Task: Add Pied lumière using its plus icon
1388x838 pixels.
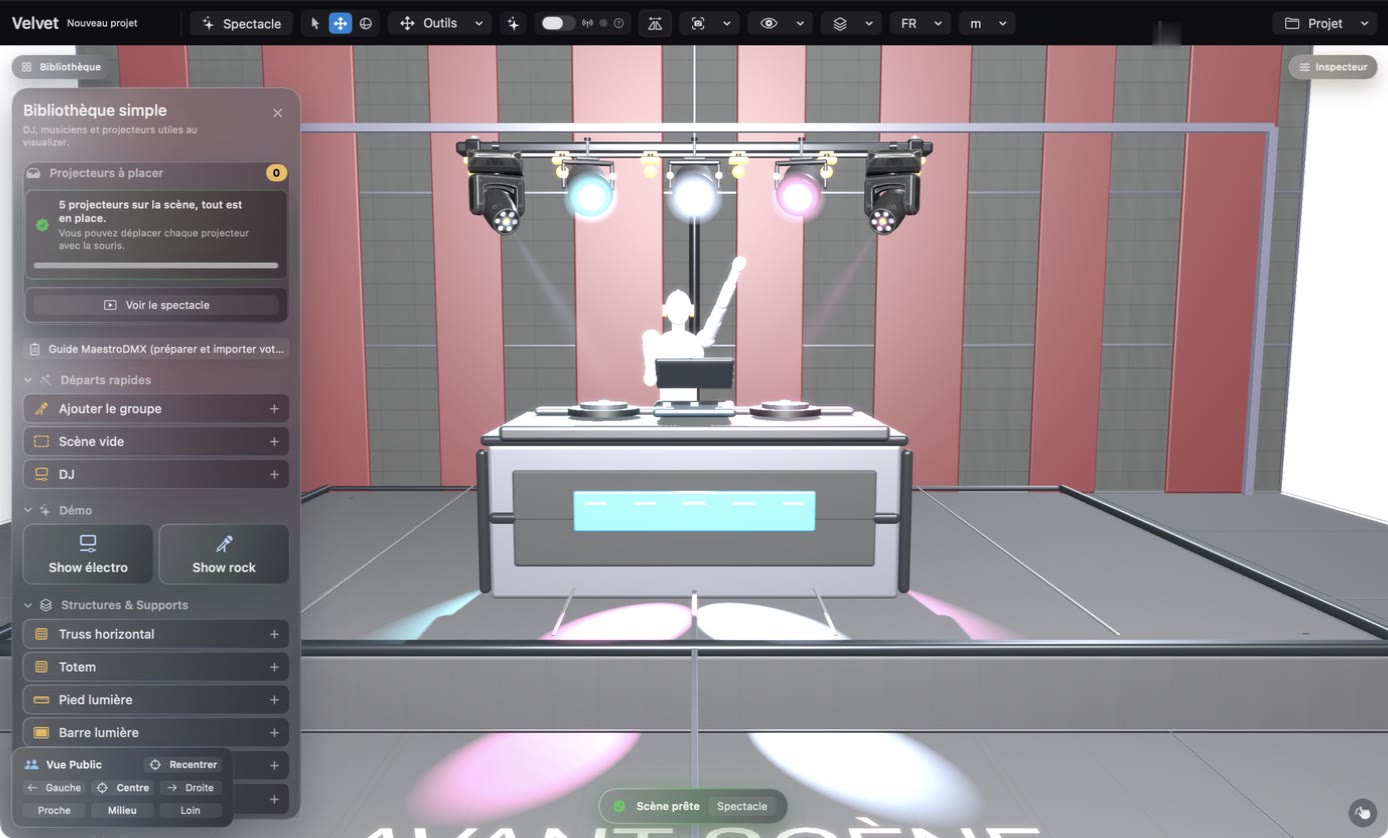Action: [x=274, y=700]
